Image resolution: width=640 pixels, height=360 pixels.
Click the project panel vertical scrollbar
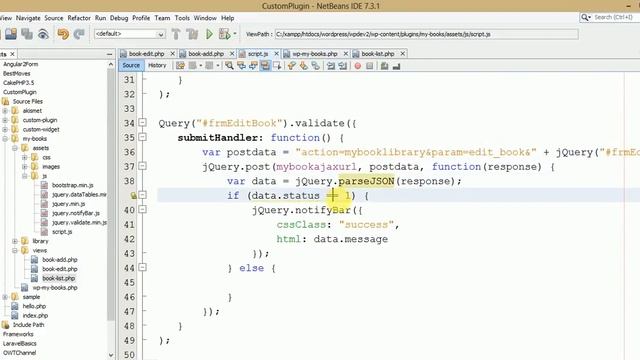[111, 194]
